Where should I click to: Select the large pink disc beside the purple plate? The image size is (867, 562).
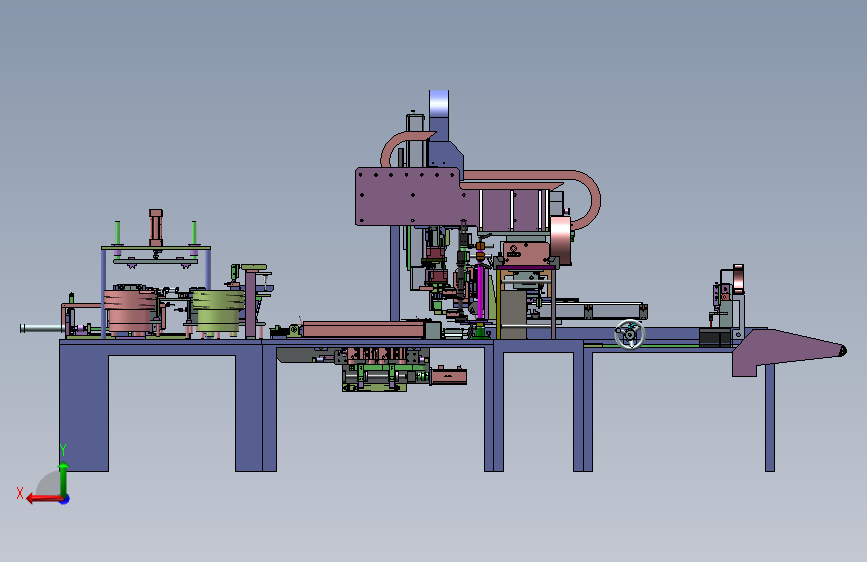click(561, 240)
